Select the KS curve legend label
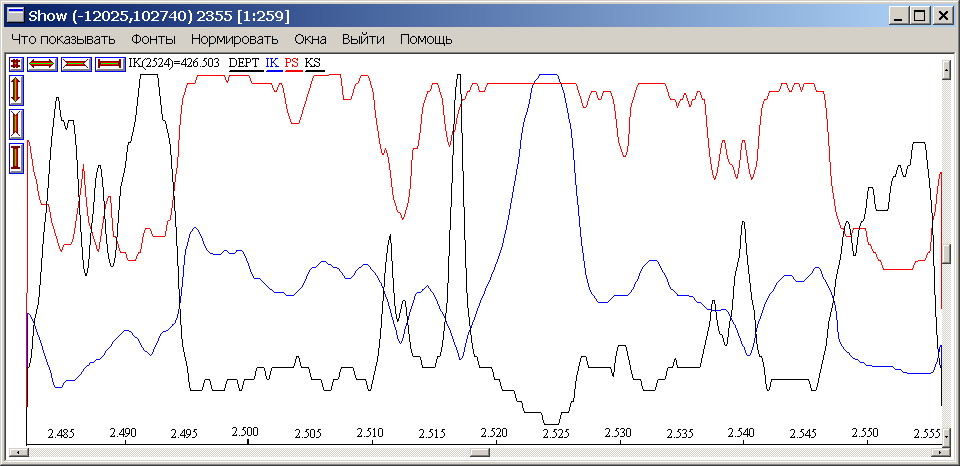 (312, 63)
